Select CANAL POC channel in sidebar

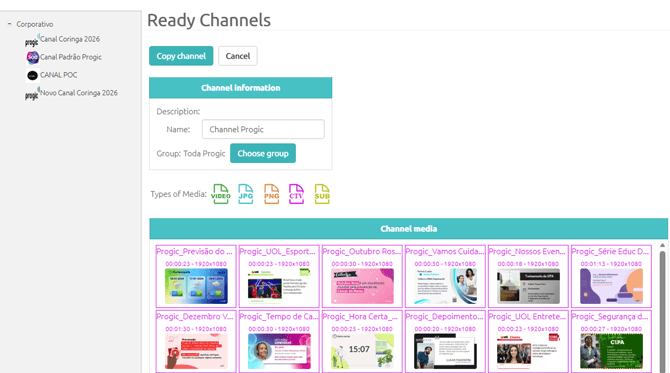click(x=59, y=75)
